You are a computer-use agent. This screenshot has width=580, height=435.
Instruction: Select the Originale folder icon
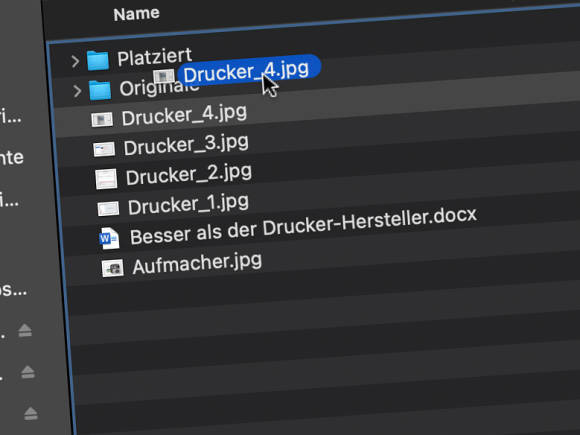click(100, 90)
